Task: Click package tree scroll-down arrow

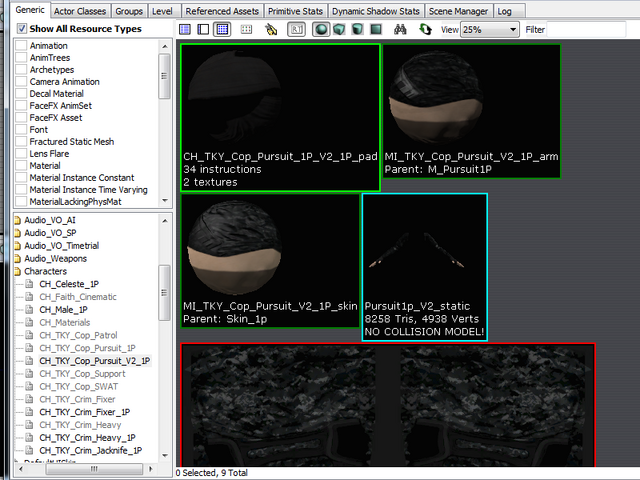Action: point(165,455)
